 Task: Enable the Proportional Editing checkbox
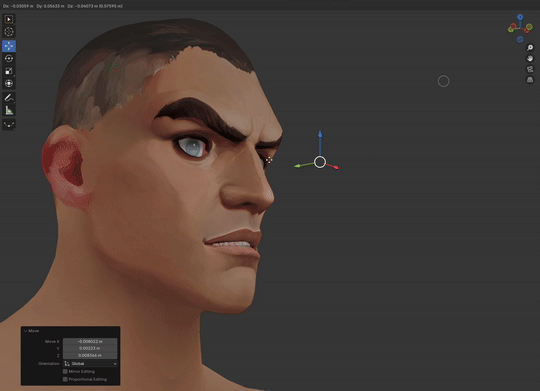65,379
